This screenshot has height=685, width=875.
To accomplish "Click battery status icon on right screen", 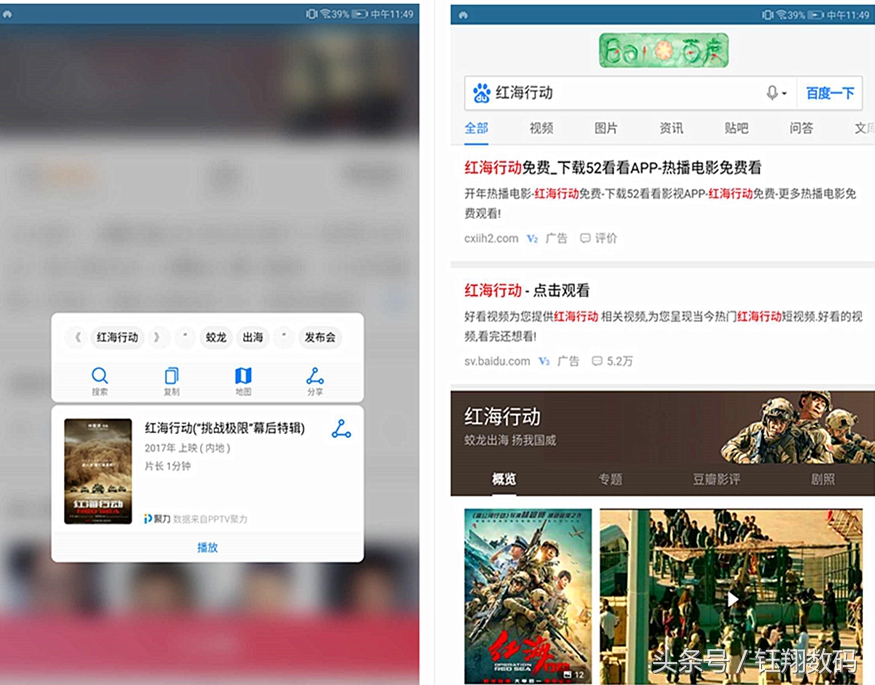I will point(816,15).
